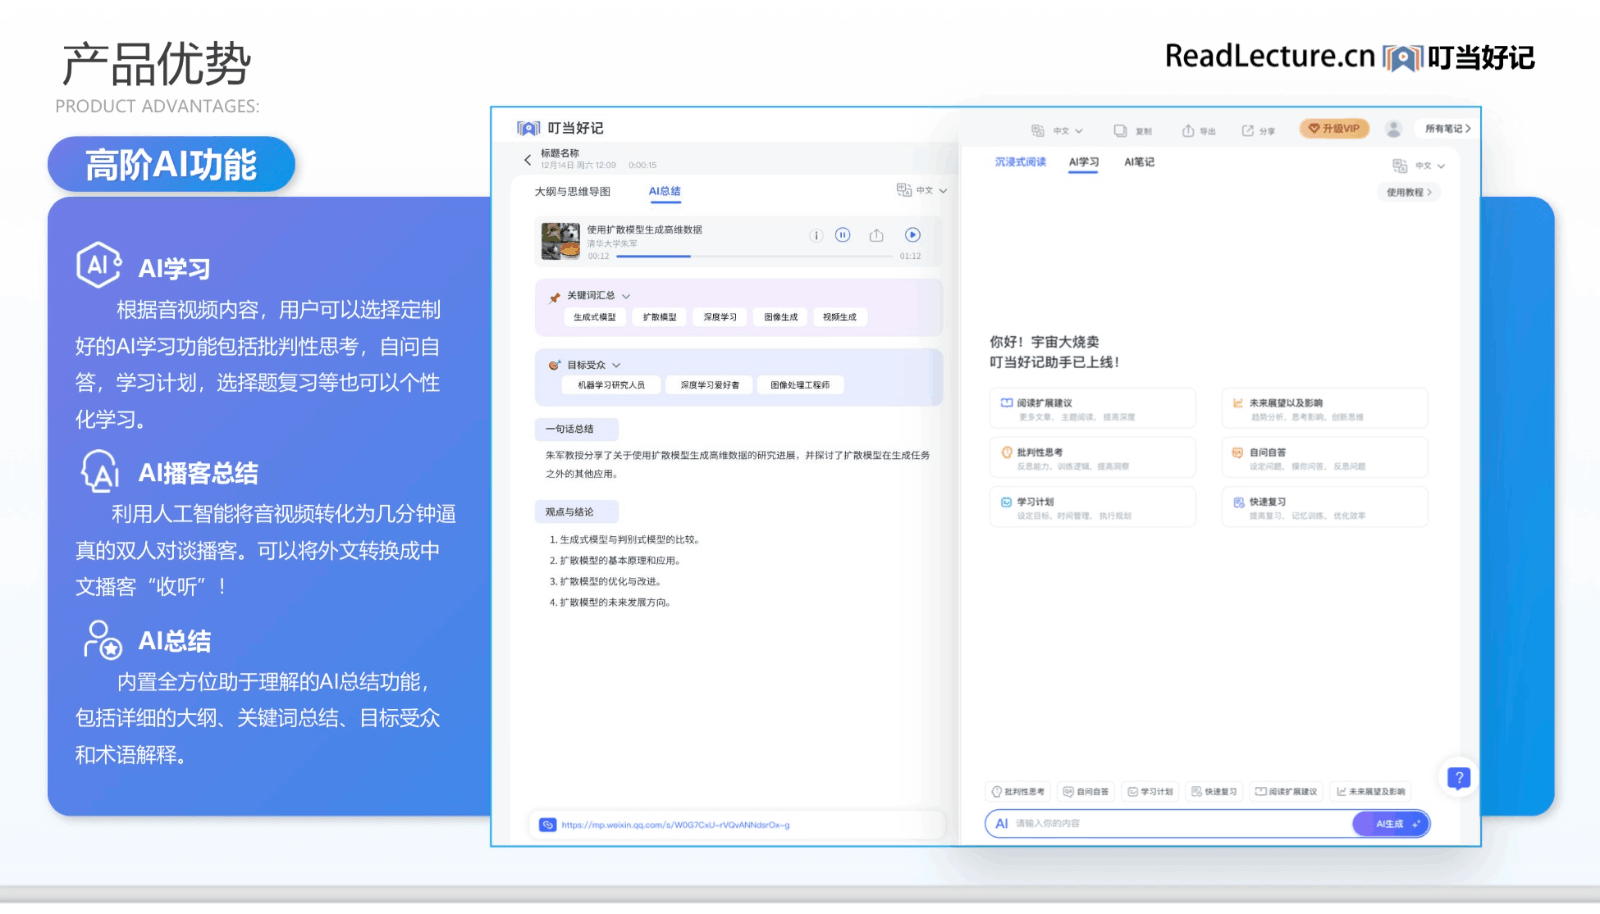
Task: Click the 复制 copy button
Action: click(1133, 131)
